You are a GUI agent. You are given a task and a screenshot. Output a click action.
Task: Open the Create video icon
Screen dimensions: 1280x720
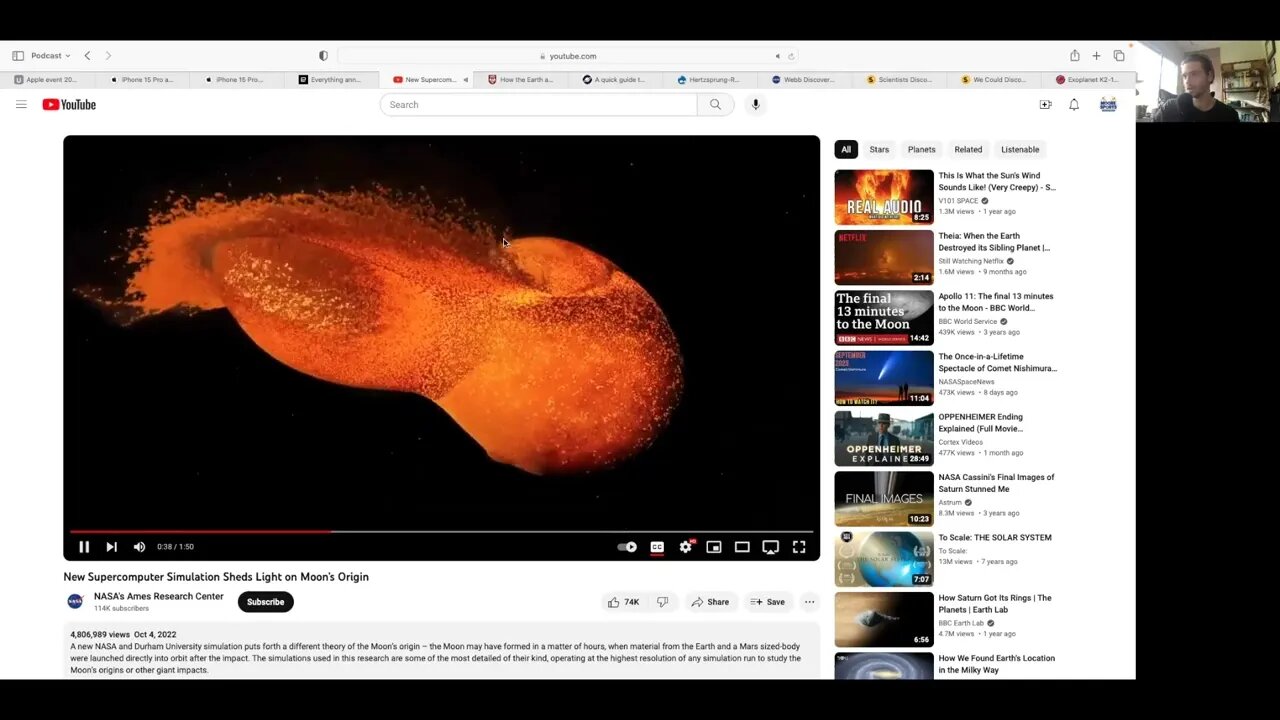tap(1045, 104)
